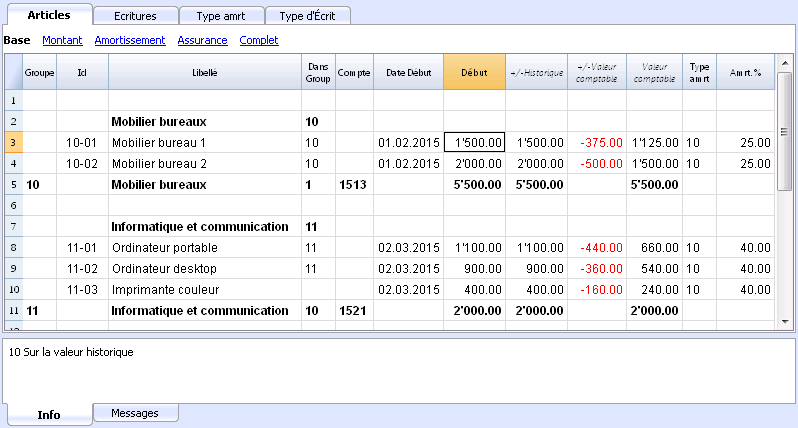Click the Id cell '11-02'
The image size is (798, 428).
click(82, 268)
